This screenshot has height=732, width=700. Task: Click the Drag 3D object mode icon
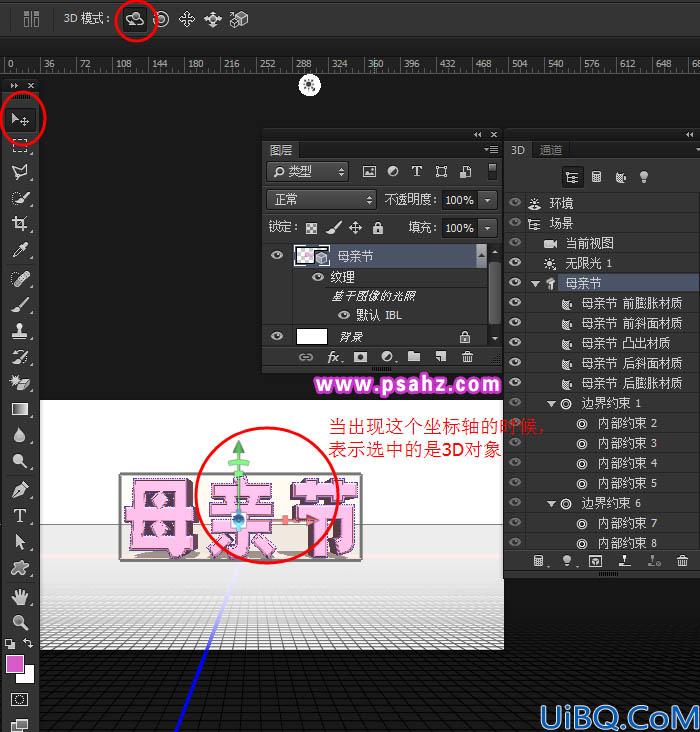187,20
